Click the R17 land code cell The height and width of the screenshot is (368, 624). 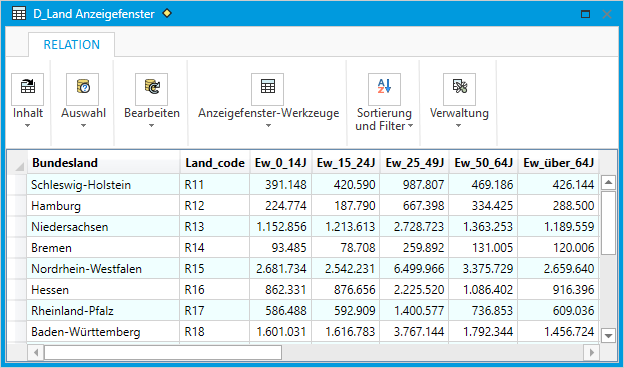(x=215, y=311)
